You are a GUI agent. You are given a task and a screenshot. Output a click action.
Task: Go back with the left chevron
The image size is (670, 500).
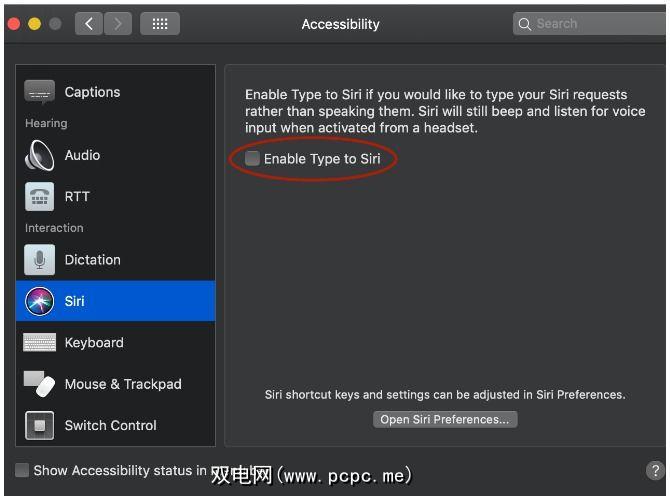point(88,24)
